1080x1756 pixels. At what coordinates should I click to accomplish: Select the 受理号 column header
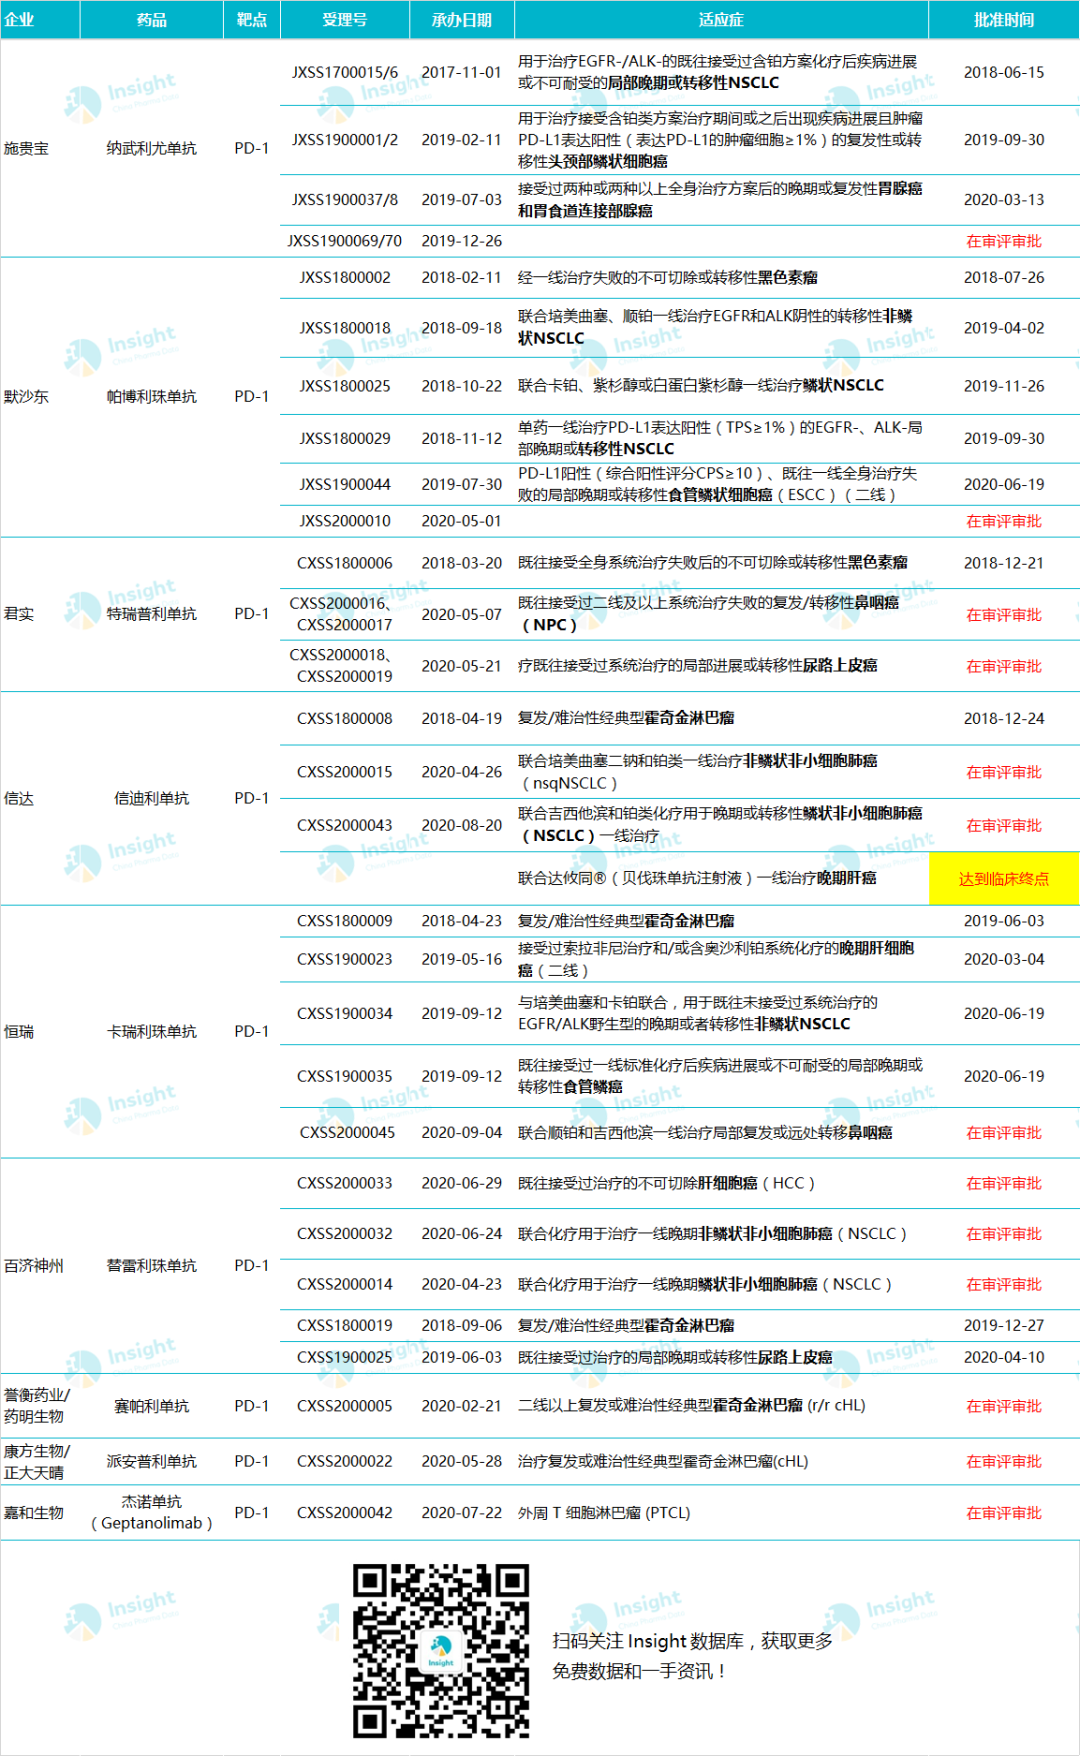point(345,19)
